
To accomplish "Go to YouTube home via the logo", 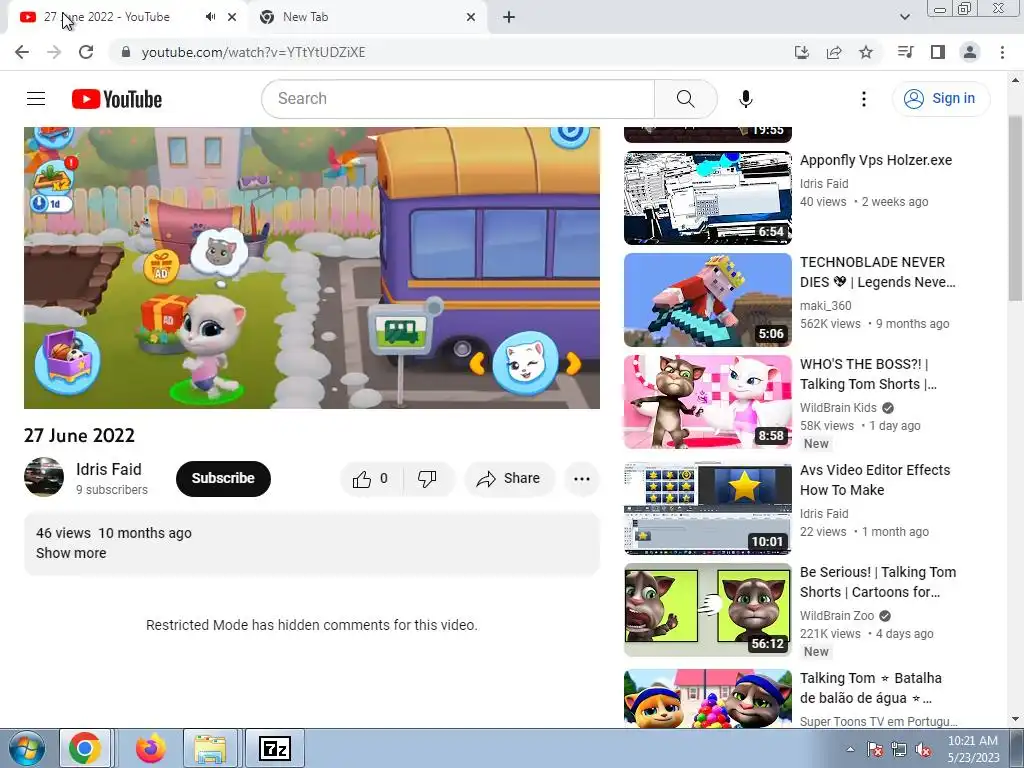I will tap(117, 99).
